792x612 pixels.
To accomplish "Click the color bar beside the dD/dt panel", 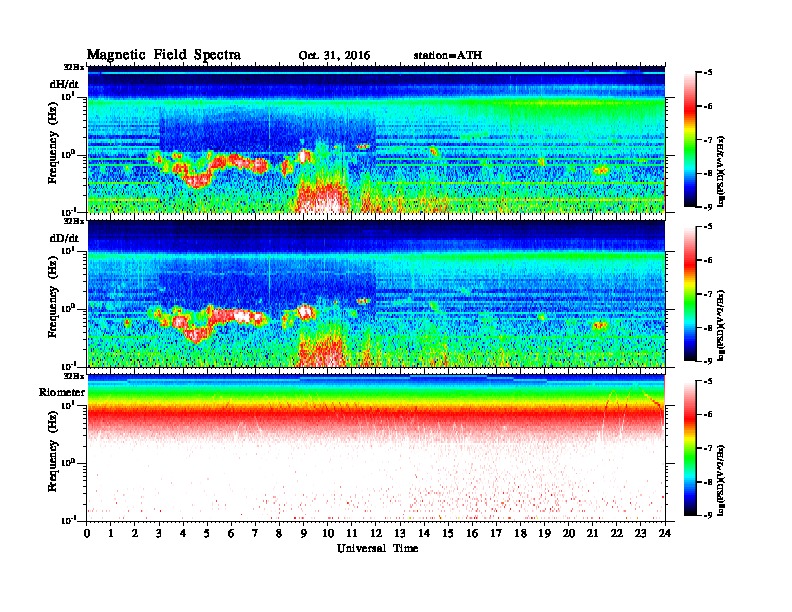I will pyautogui.click(x=690, y=294).
